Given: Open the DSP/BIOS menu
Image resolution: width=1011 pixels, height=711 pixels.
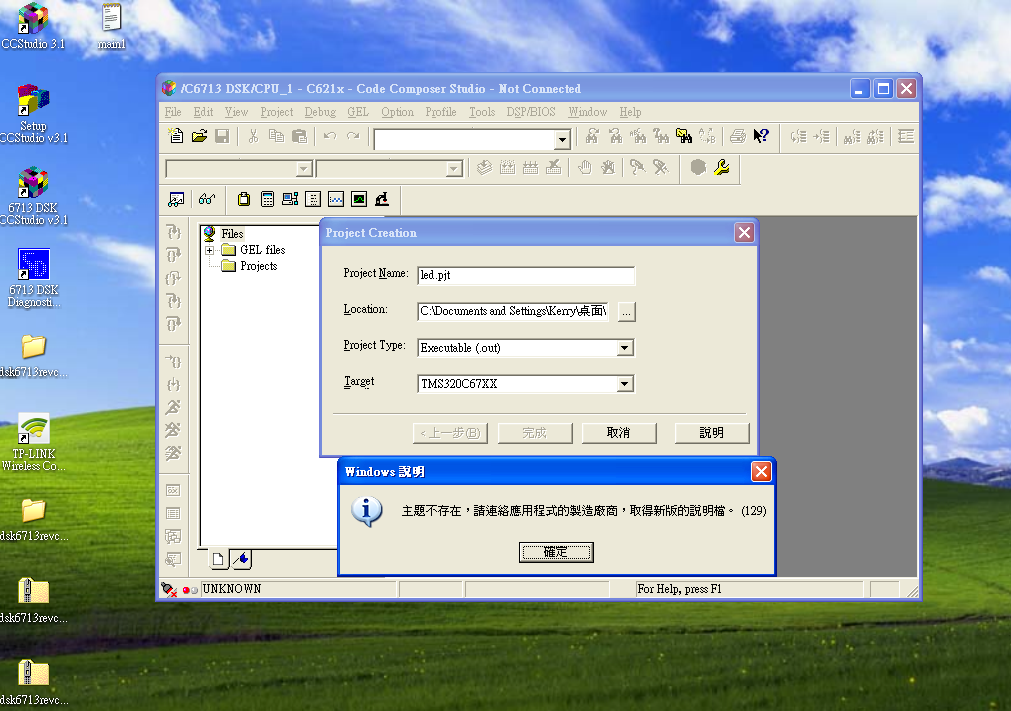Looking at the screenshot, I should (531, 112).
